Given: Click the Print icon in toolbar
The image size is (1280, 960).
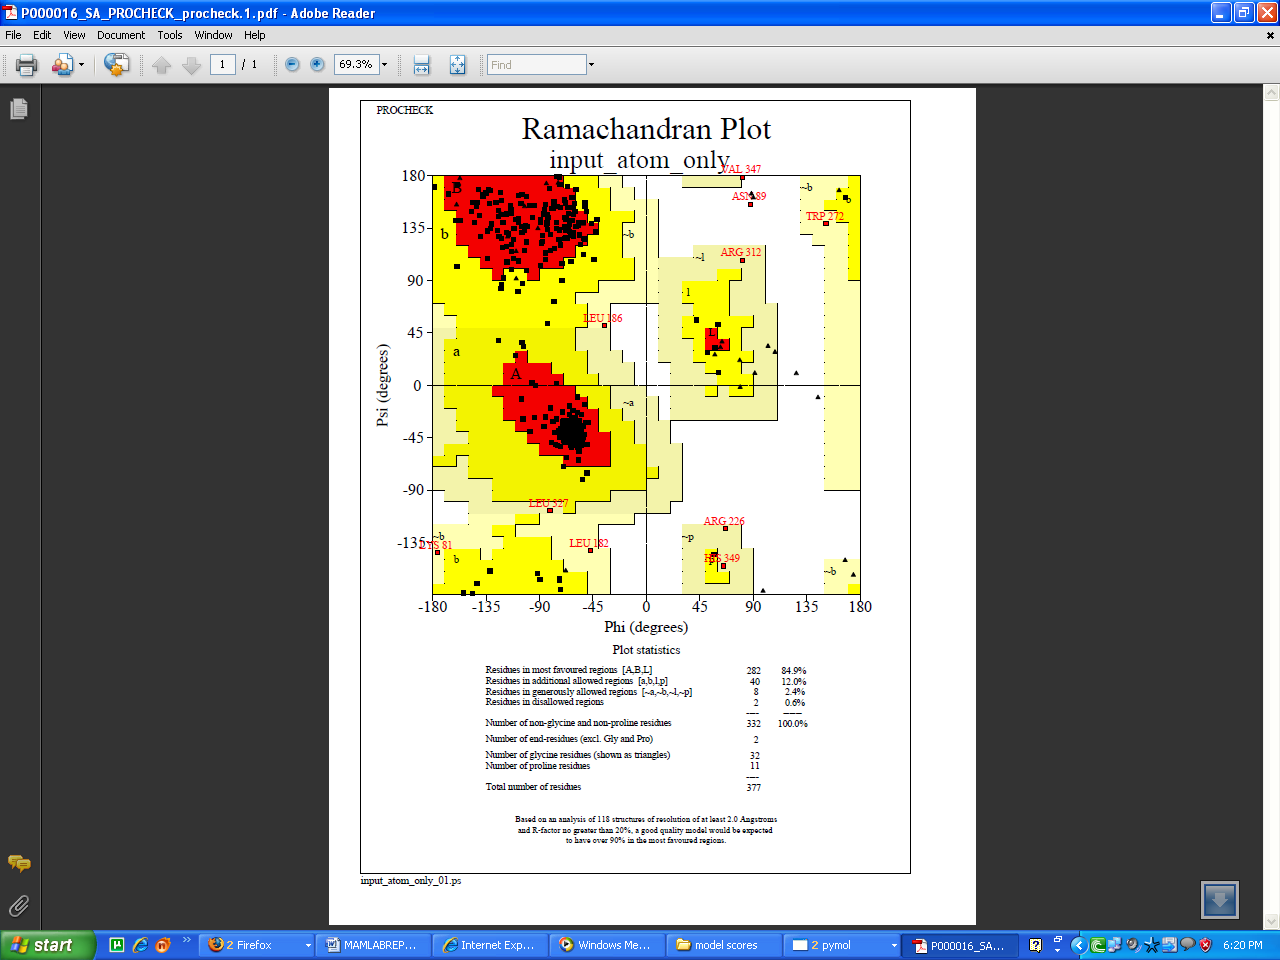Looking at the screenshot, I should [x=26, y=65].
